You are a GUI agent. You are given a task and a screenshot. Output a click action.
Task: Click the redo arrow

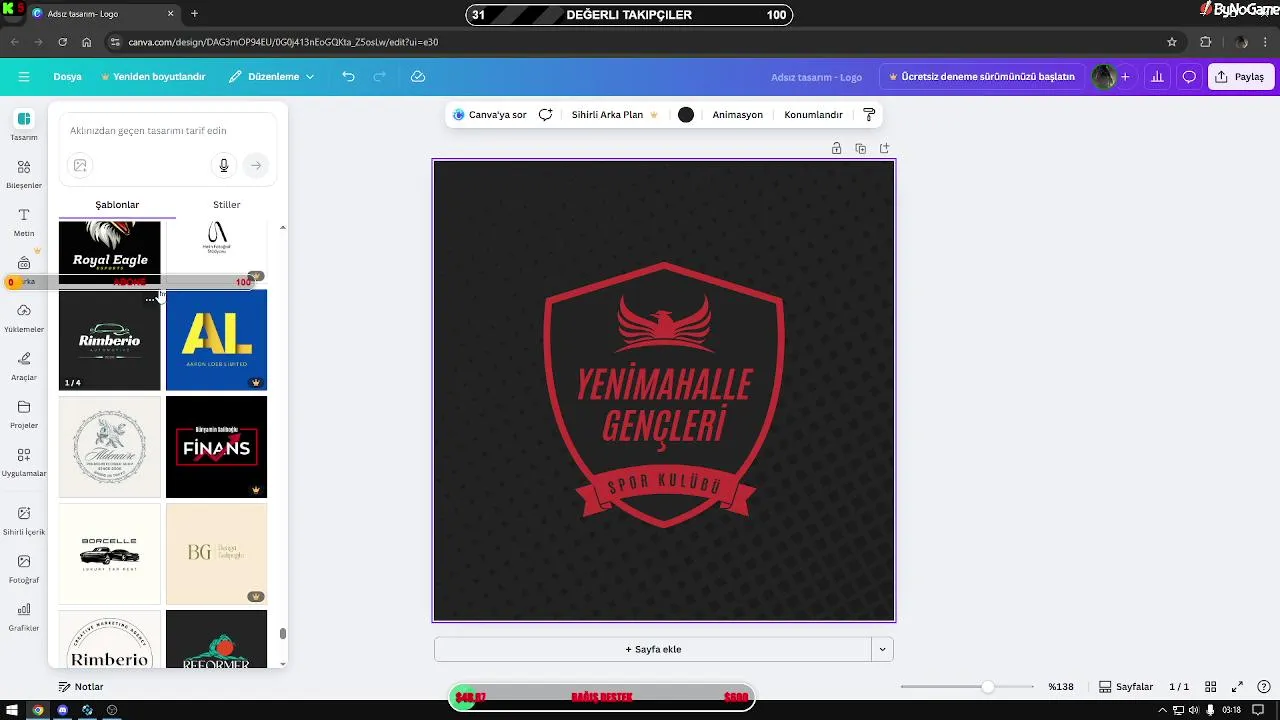380,77
